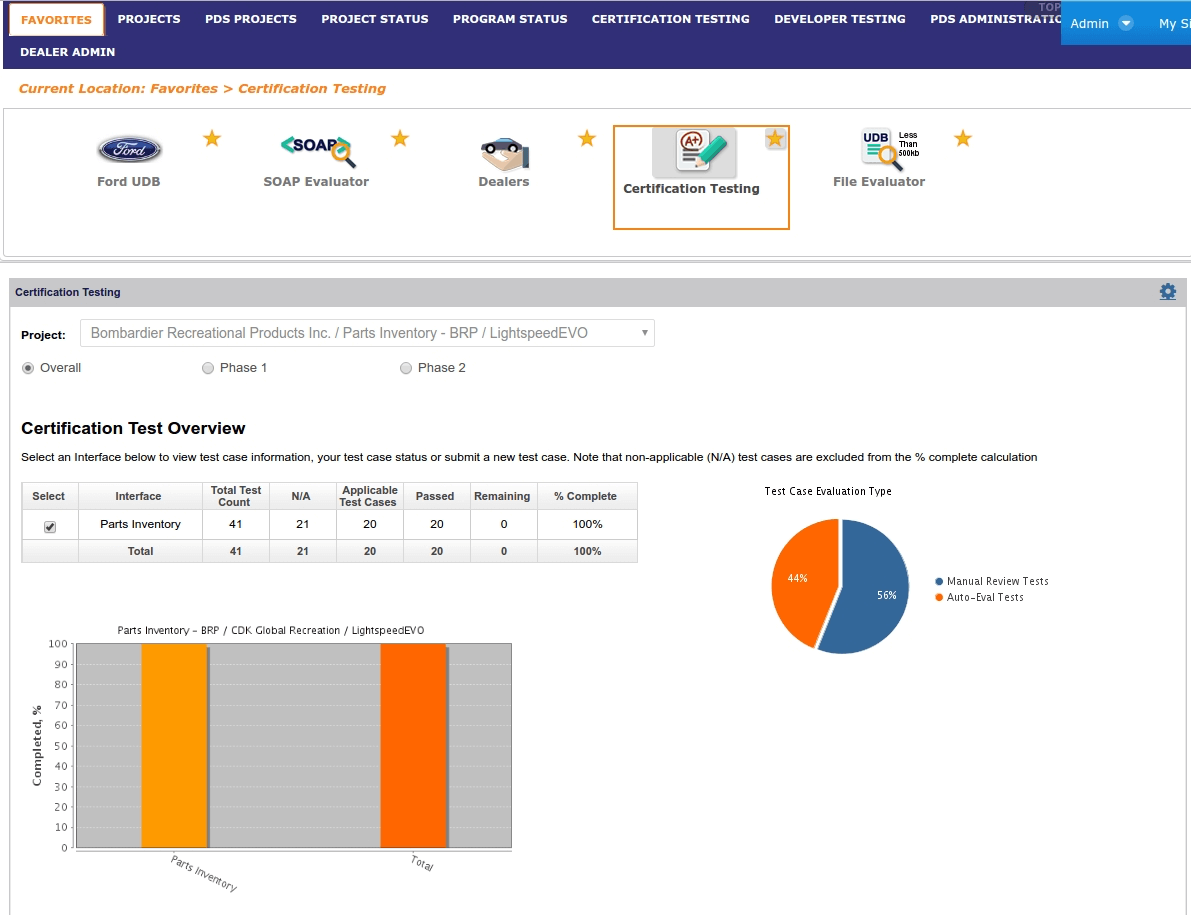Toggle favorite star for Ford UDB
The height and width of the screenshot is (915, 1191).
212,138
